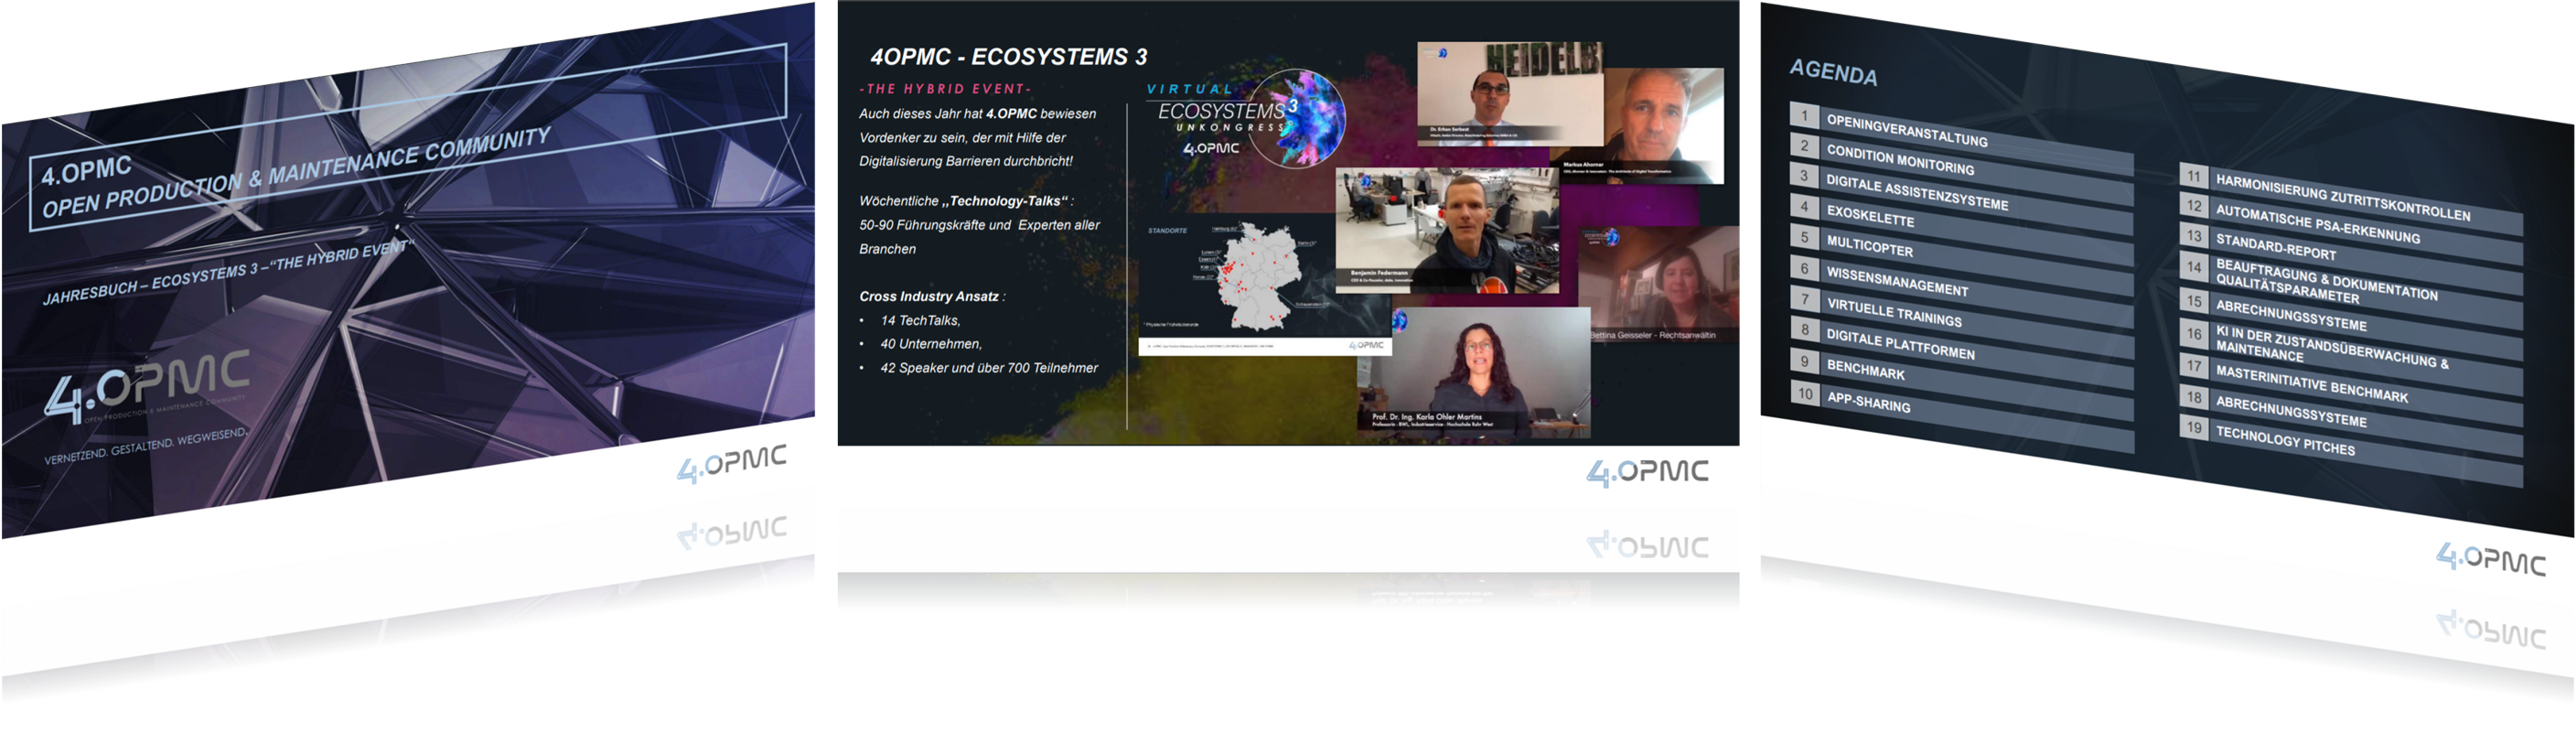The width and height of the screenshot is (2576, 743).
Task: Click the 4.OPMC logo beneath the middle slide
Action: 1647,472
